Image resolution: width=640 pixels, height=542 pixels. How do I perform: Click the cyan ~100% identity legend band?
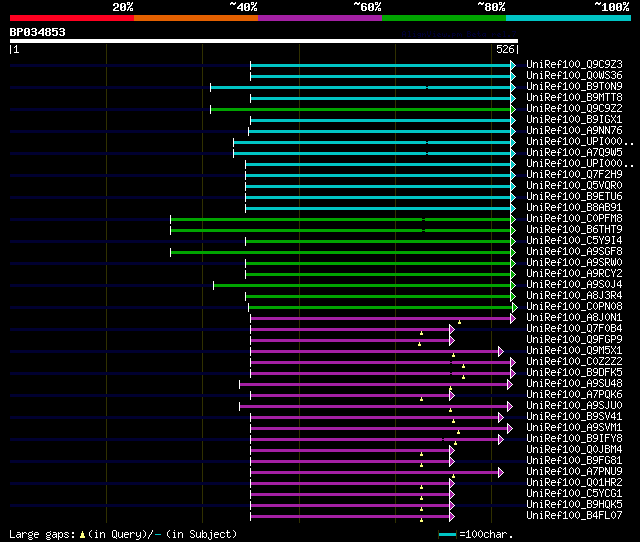coord(569,18)
